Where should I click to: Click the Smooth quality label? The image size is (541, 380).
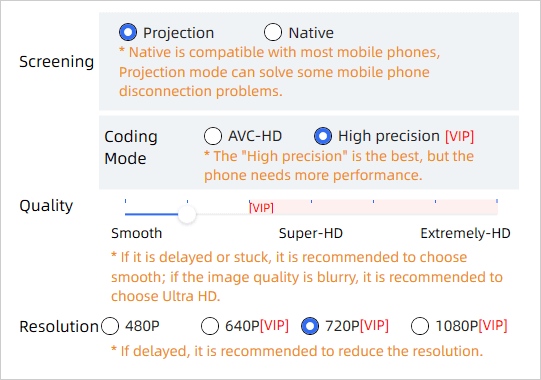pos(136,233)
